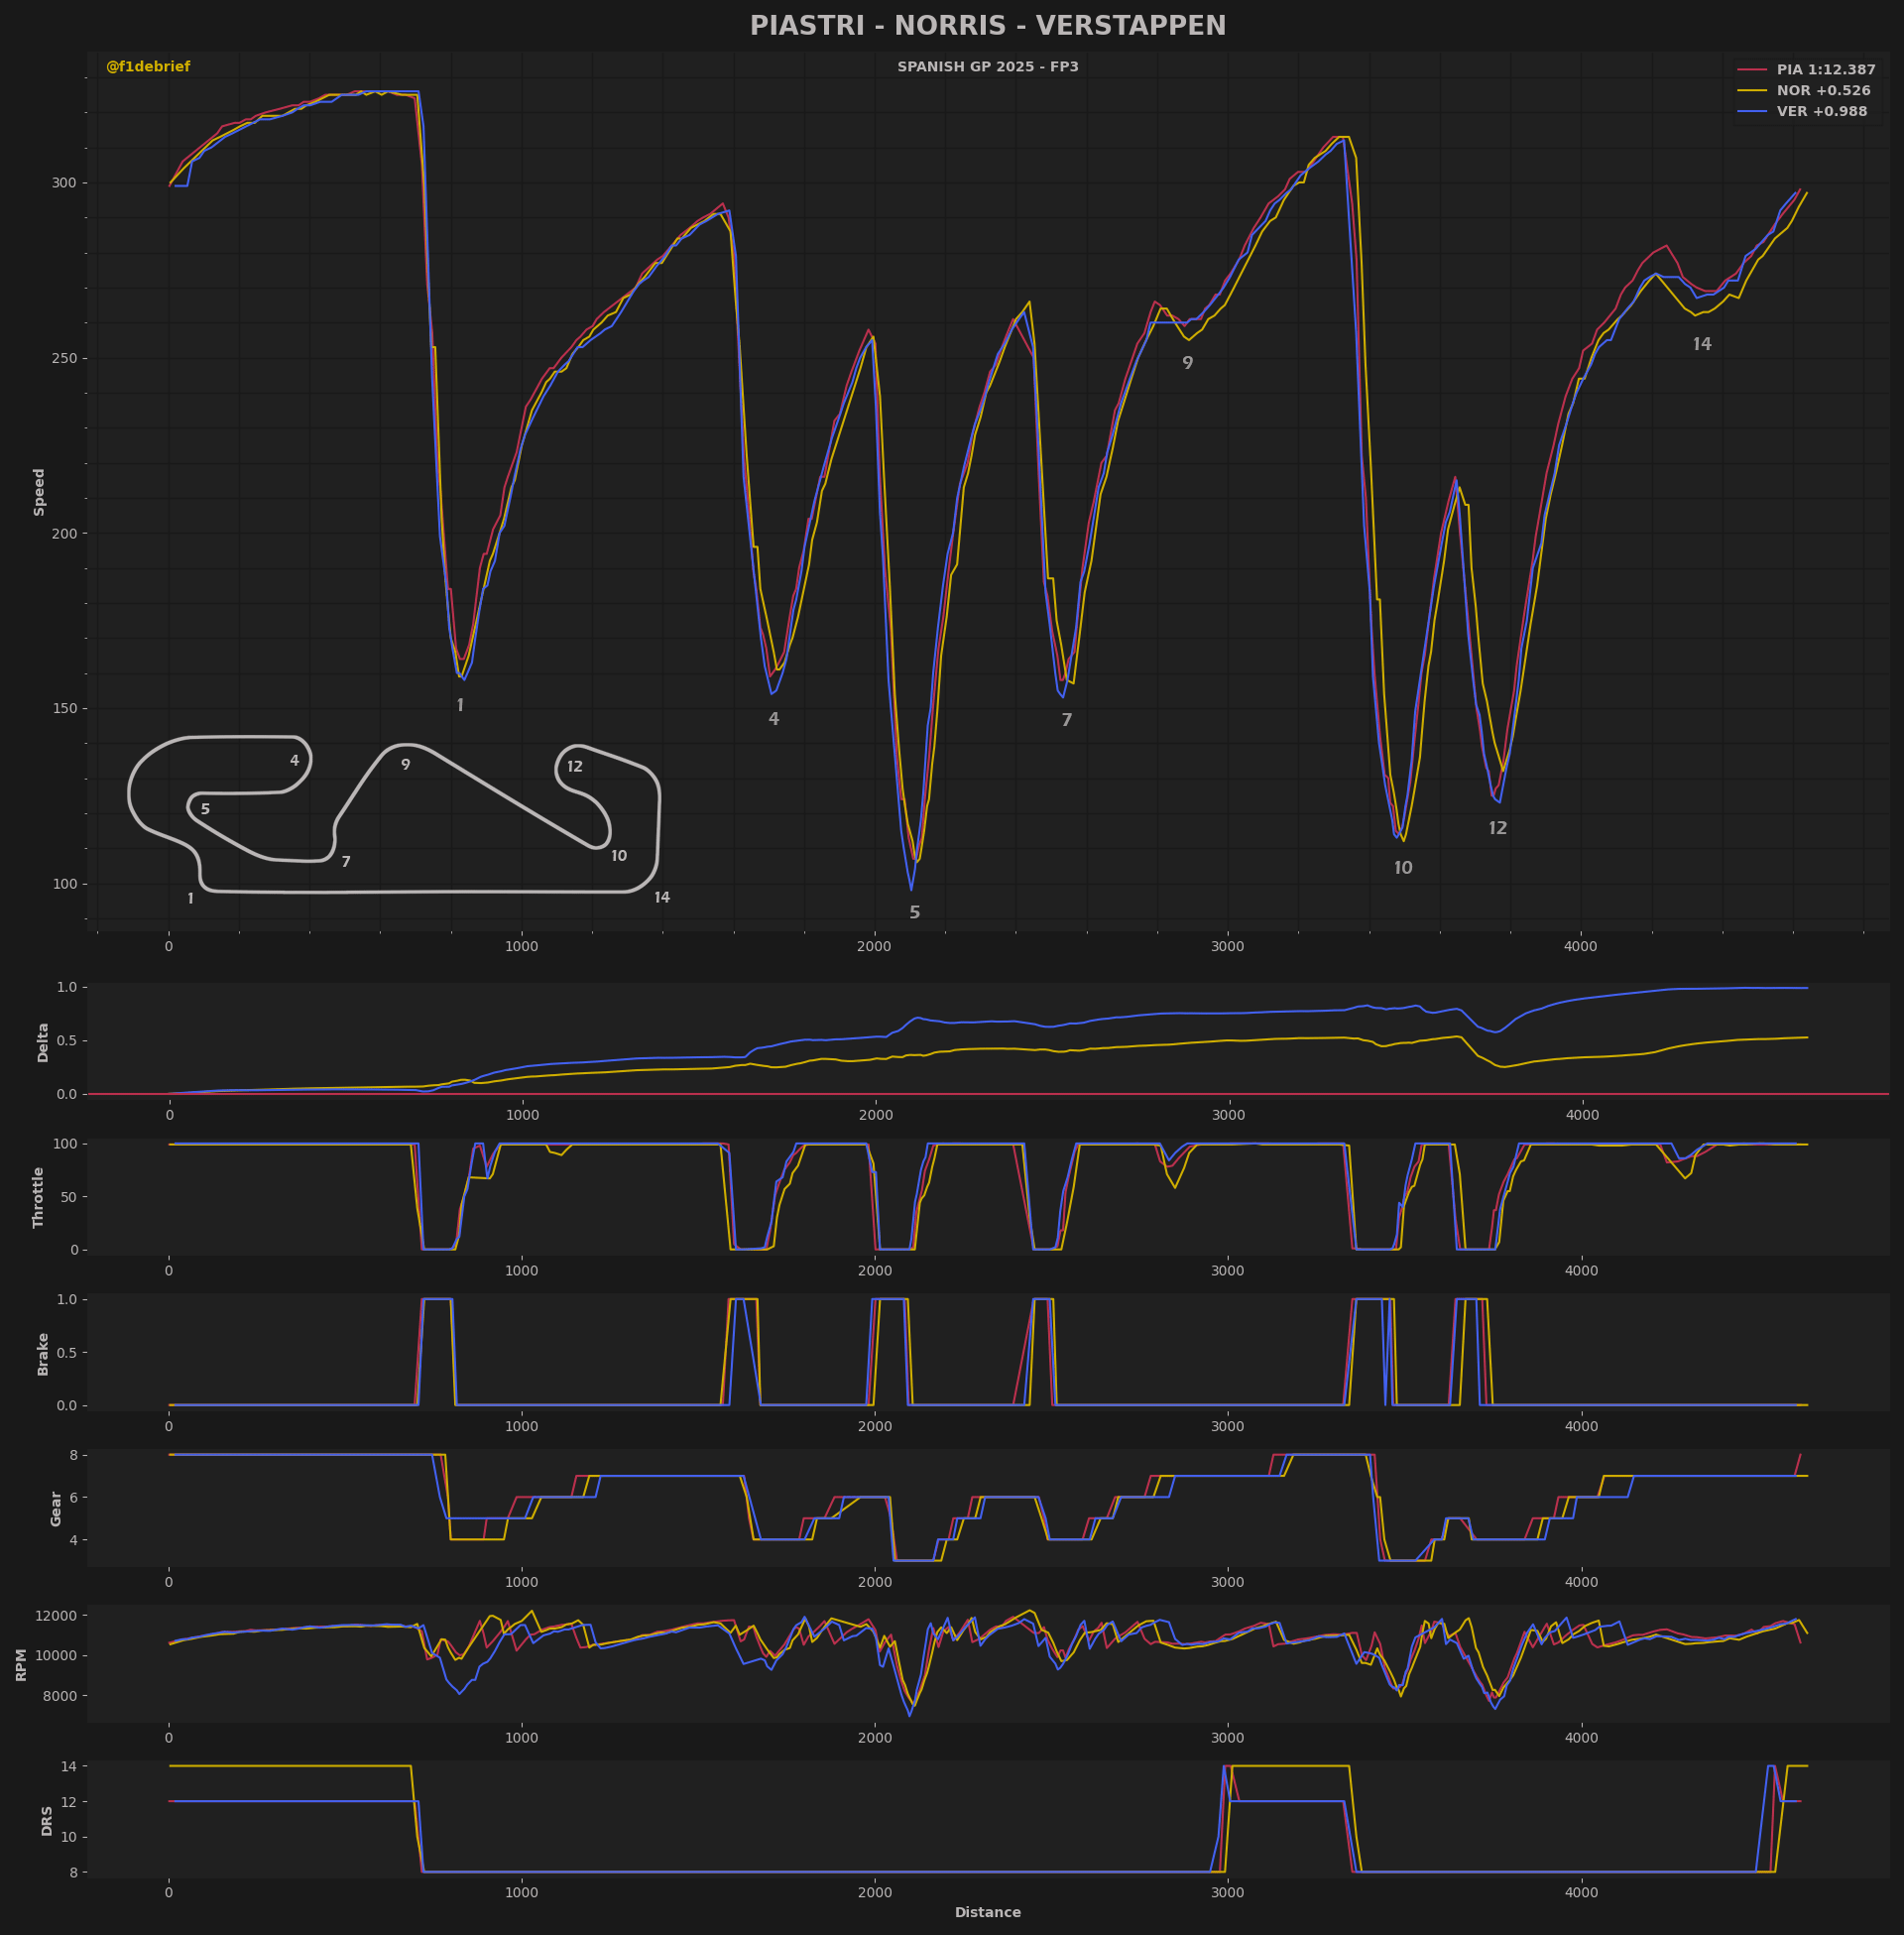Screen dimensions: 1904x1935
Task: Click the turn 9 label on speed chart
Action: [1187, 363]
